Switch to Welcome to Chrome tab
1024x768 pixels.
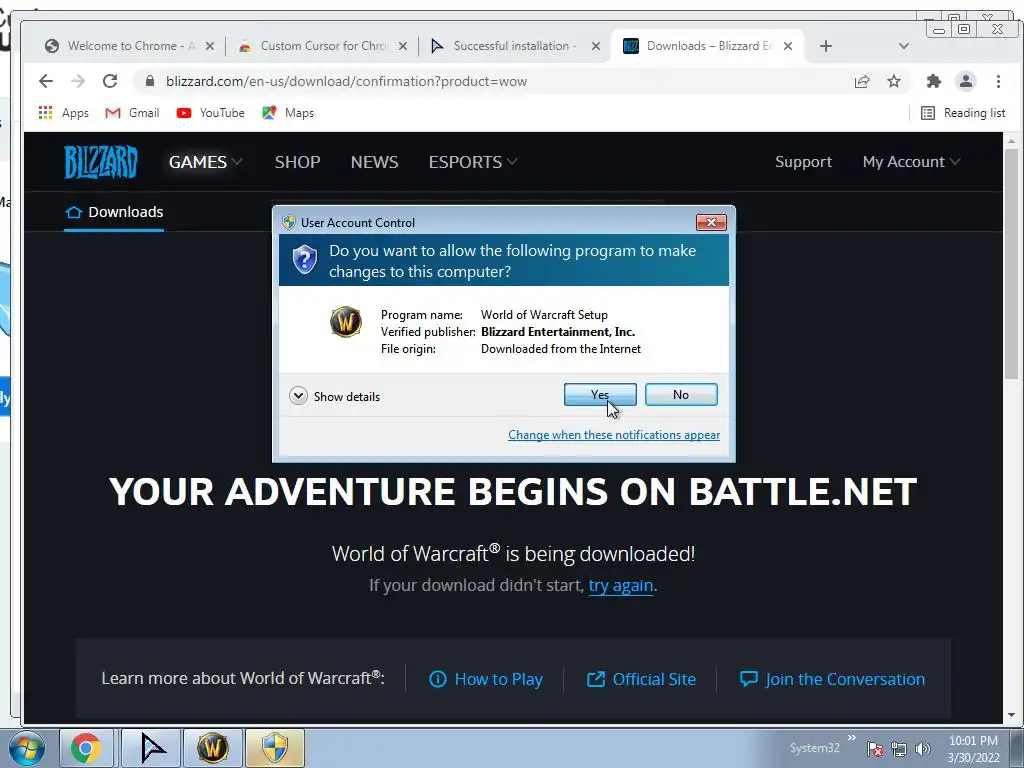pos(130,46)
